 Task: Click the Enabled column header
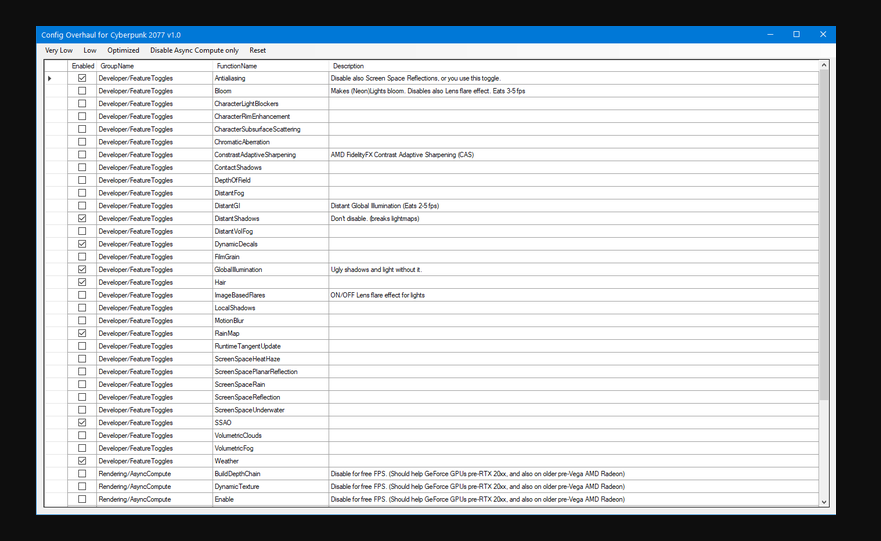[x=83, y=66]
